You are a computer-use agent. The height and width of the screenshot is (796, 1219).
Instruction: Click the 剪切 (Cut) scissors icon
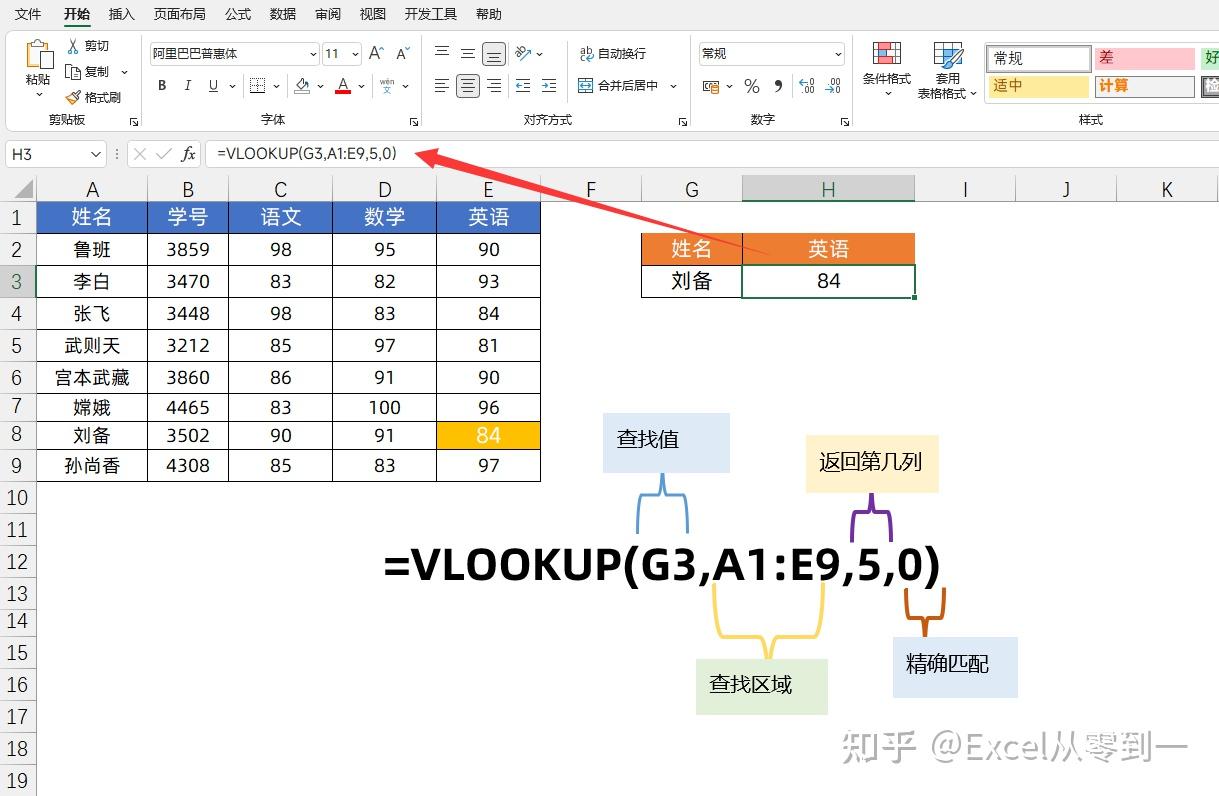[72, 45]
